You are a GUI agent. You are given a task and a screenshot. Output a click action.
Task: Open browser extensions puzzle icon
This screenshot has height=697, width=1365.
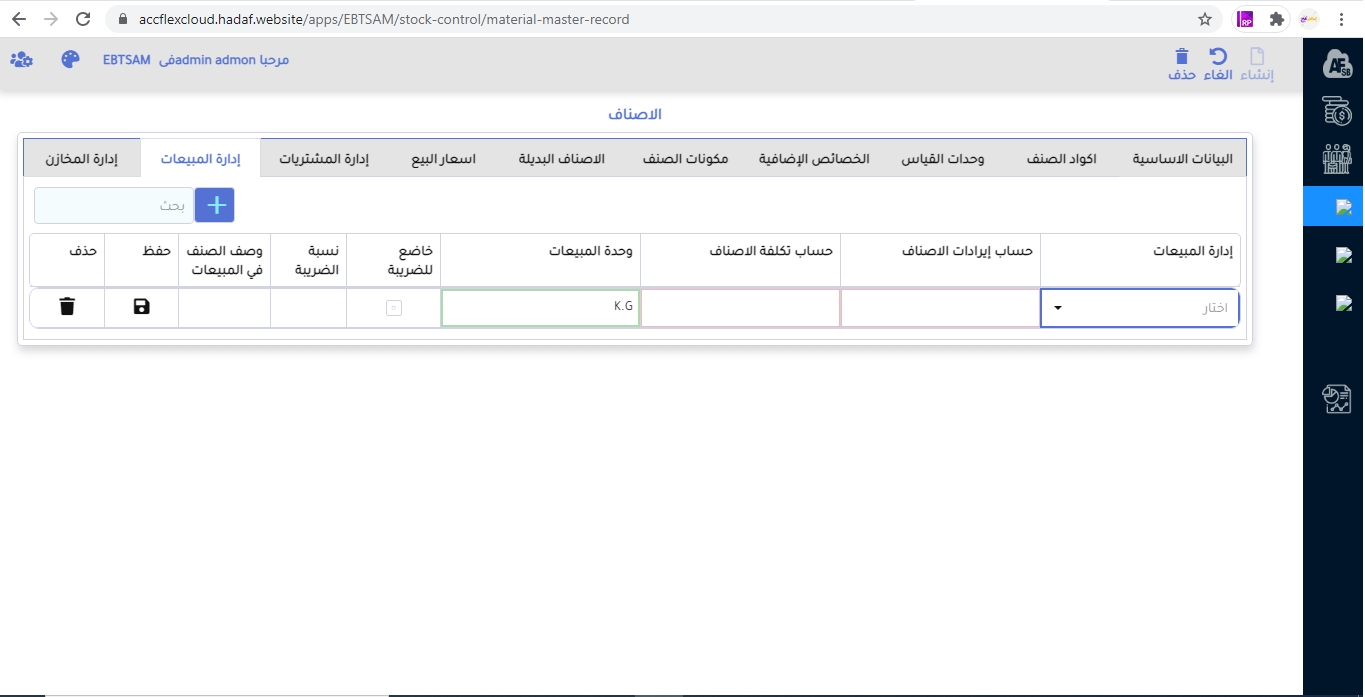pos(1276,19)
